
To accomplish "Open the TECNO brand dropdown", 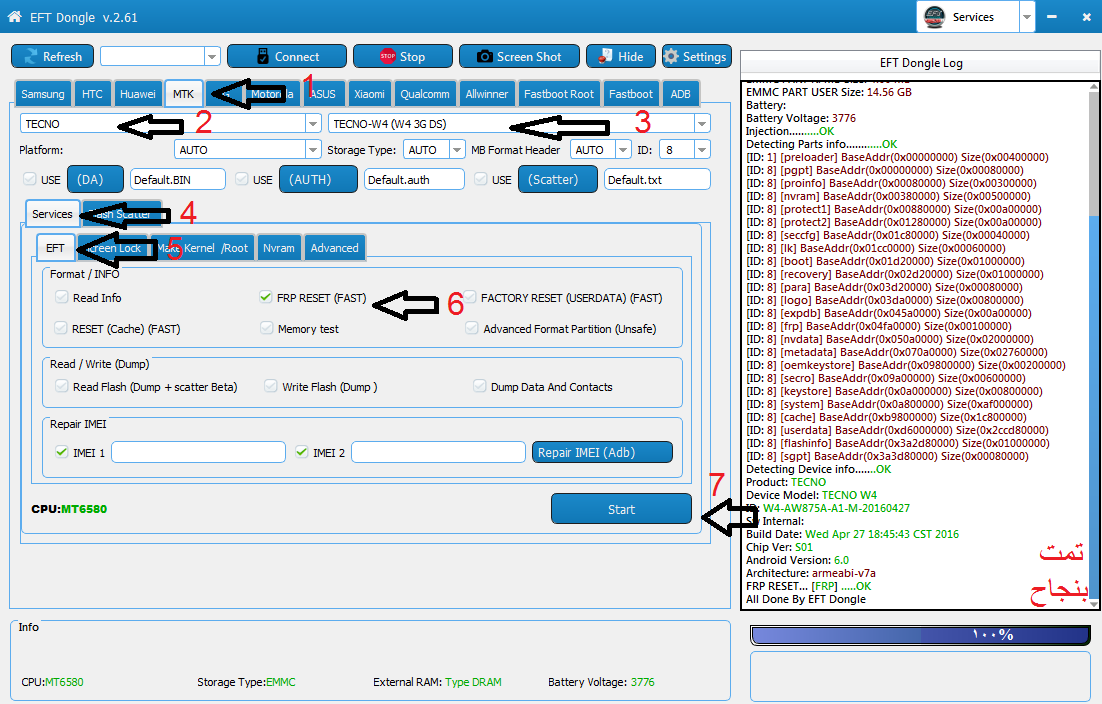I will point(313,124).
